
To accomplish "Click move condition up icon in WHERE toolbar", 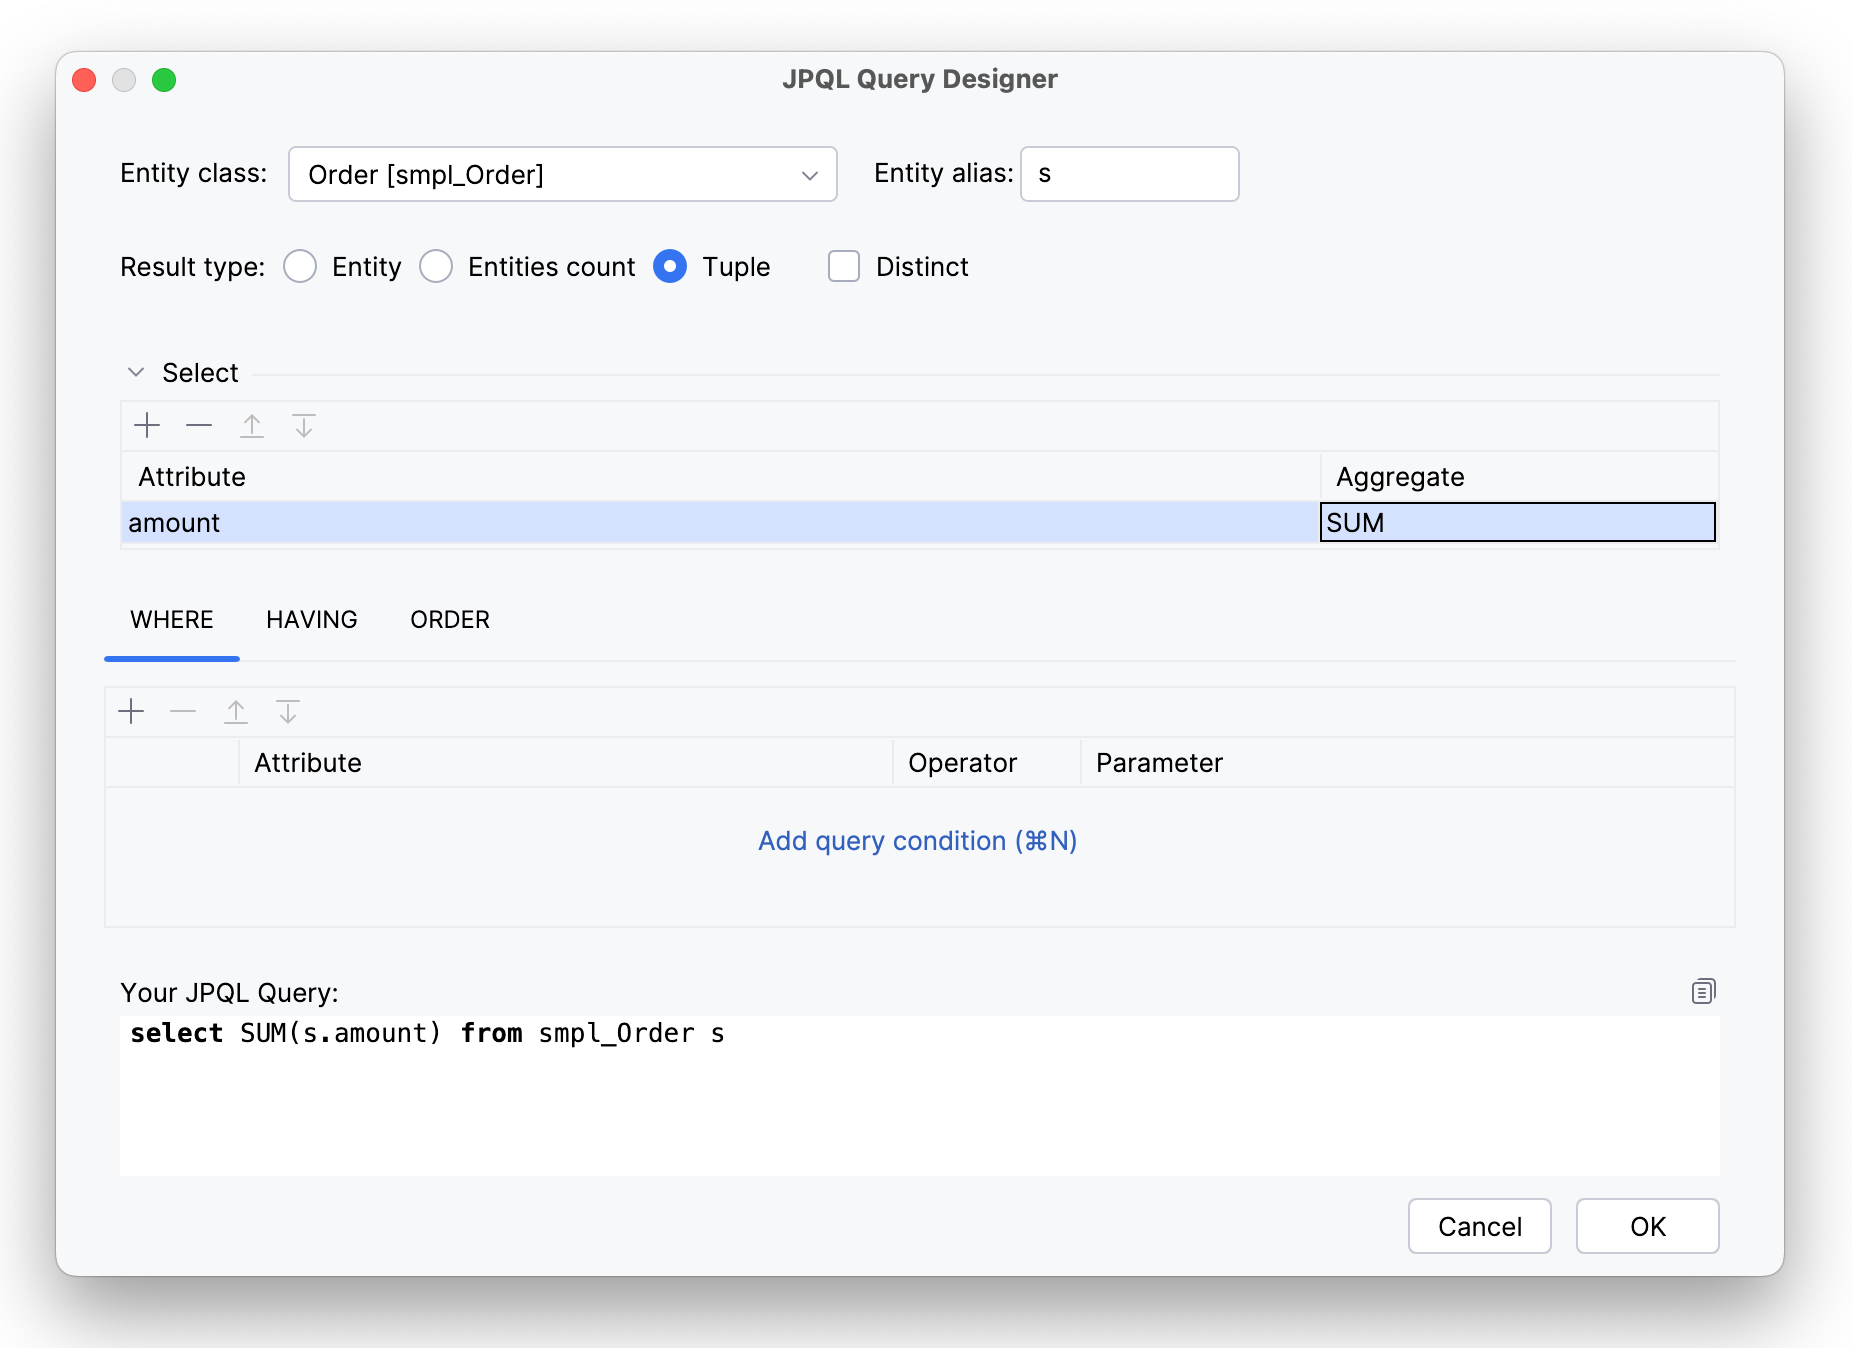I will [236, 712].
